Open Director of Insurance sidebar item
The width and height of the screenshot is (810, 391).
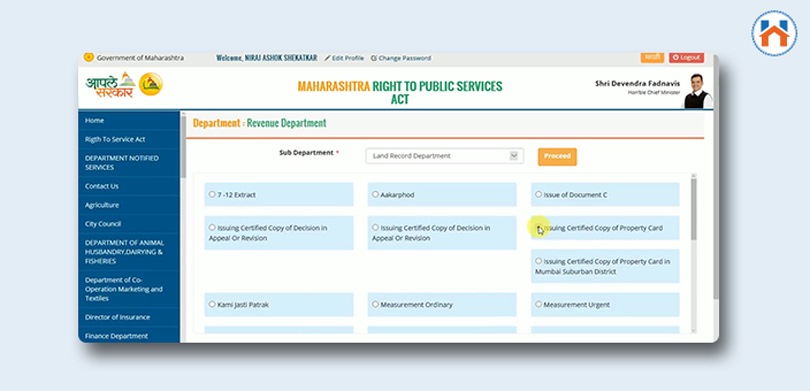(x=129, y=317)
